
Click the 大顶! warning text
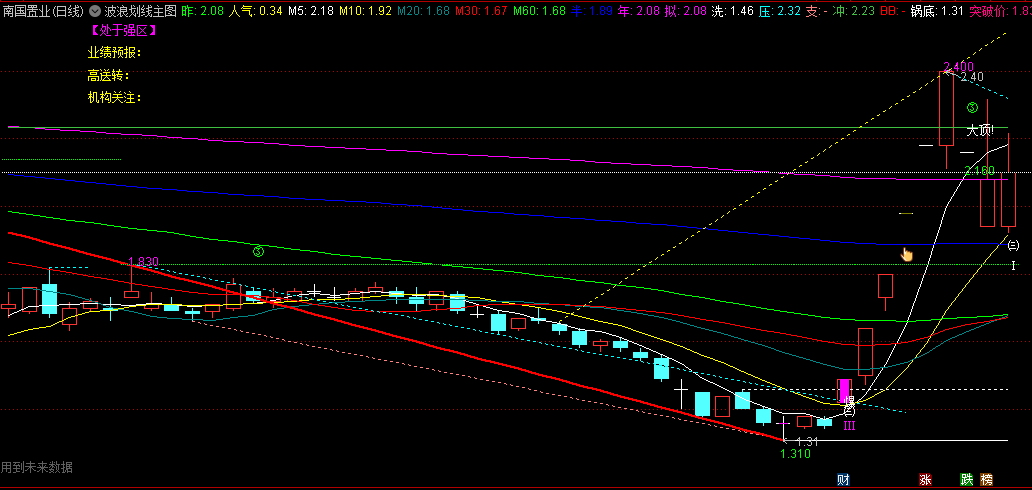[980, 130]
